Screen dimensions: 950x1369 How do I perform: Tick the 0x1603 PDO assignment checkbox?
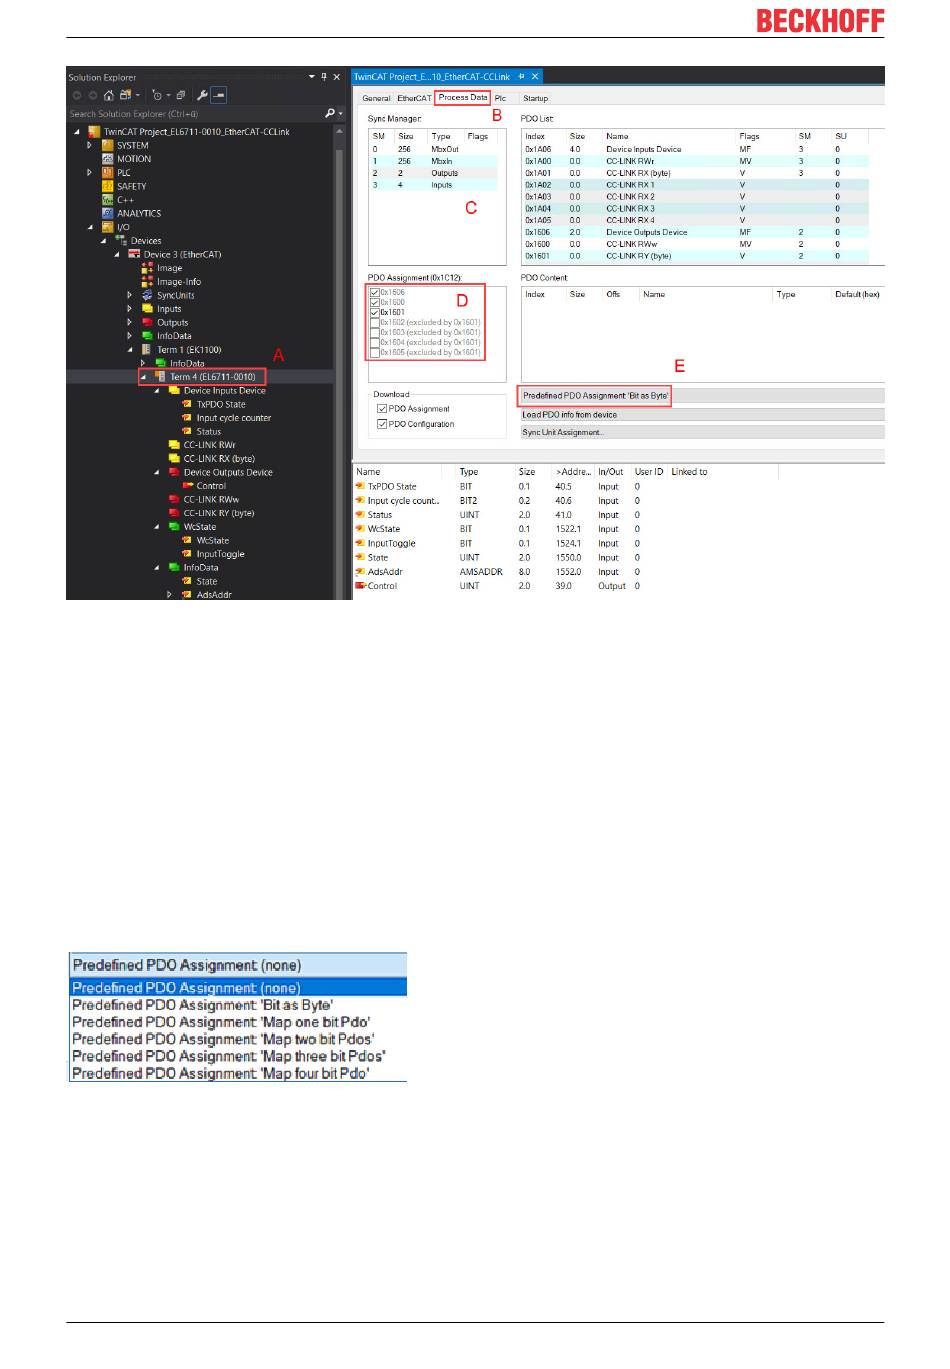coord(375,332)
